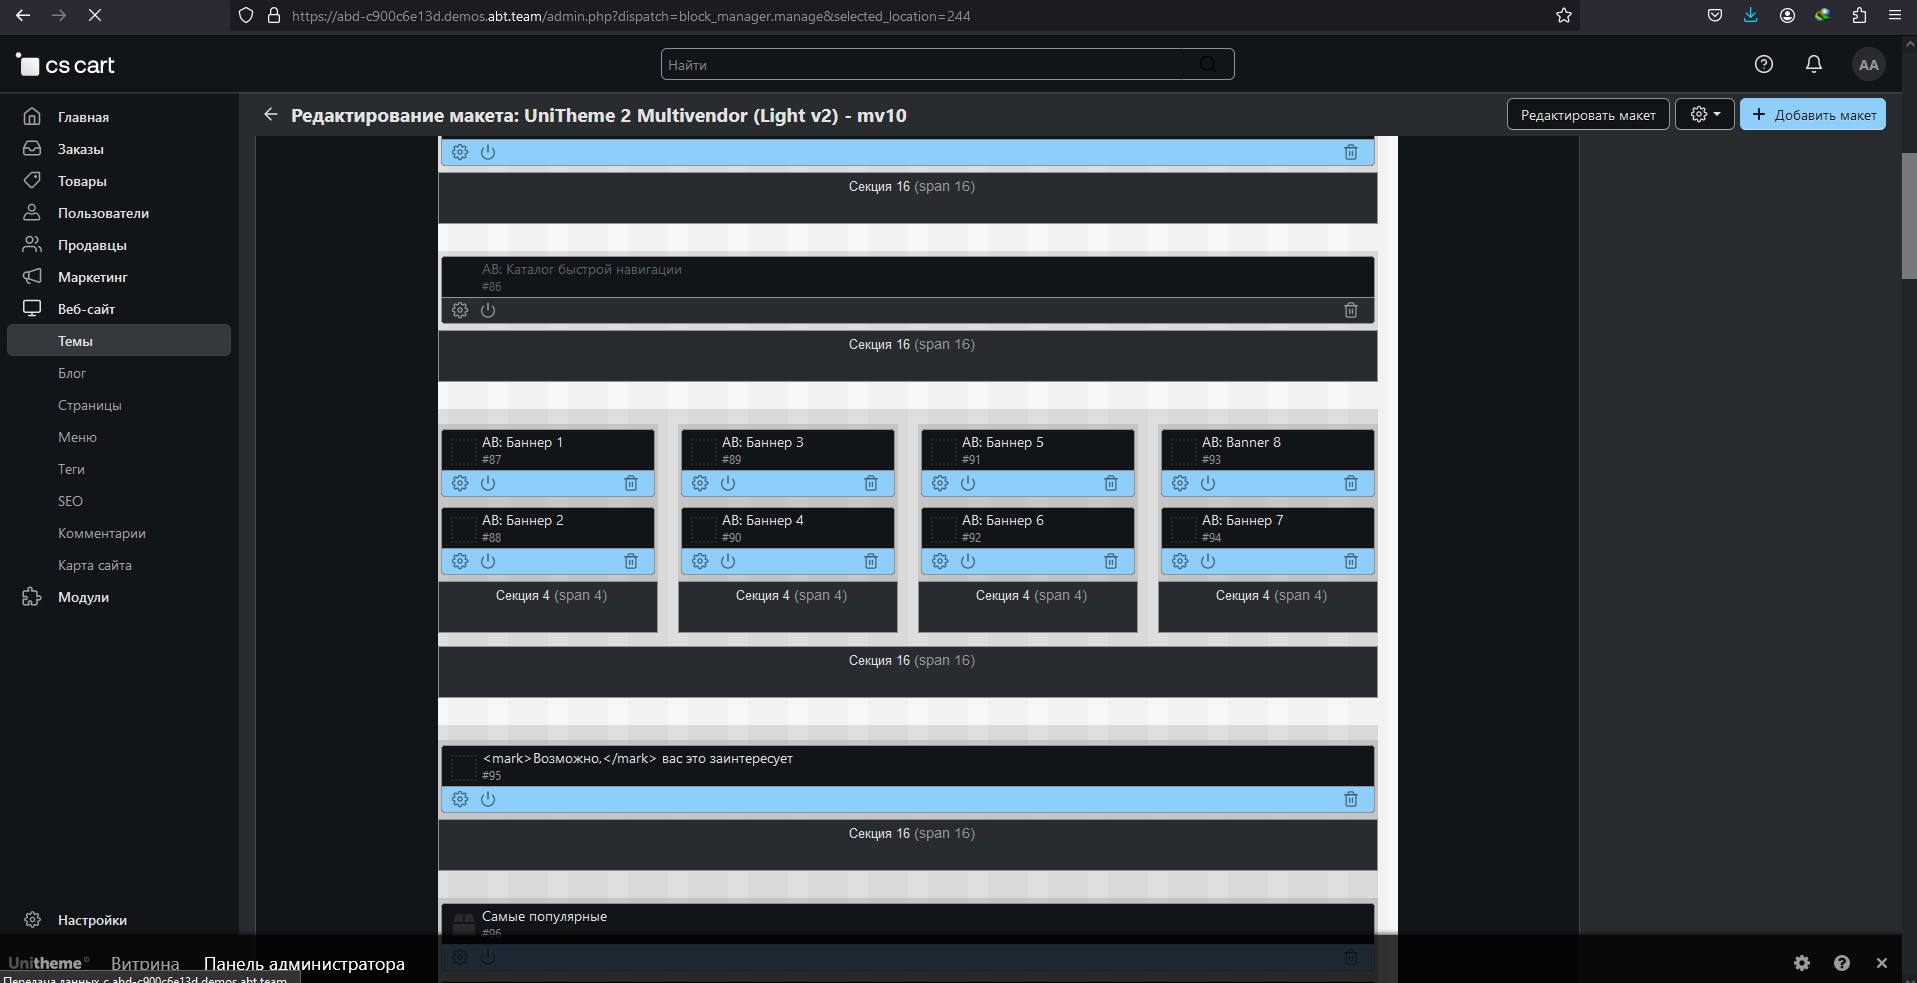Toggle power status of AB: Баннер 7
This screenshot has height=983, width=1917.
[x=1208, y=561]
